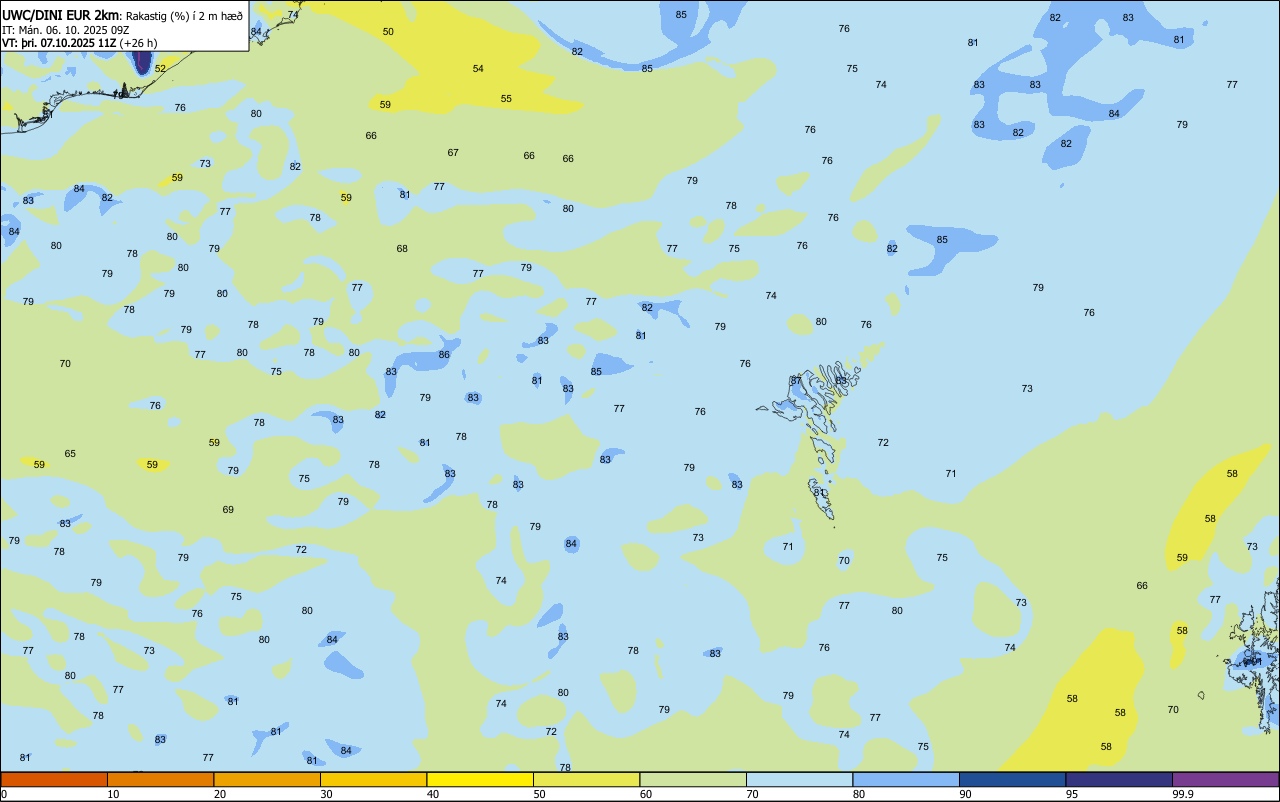Click the valid time "VT: þri. 07.10.2025 11Z (+26 h)"
Screen dimensions: 1280x802
tap(80, 43)
